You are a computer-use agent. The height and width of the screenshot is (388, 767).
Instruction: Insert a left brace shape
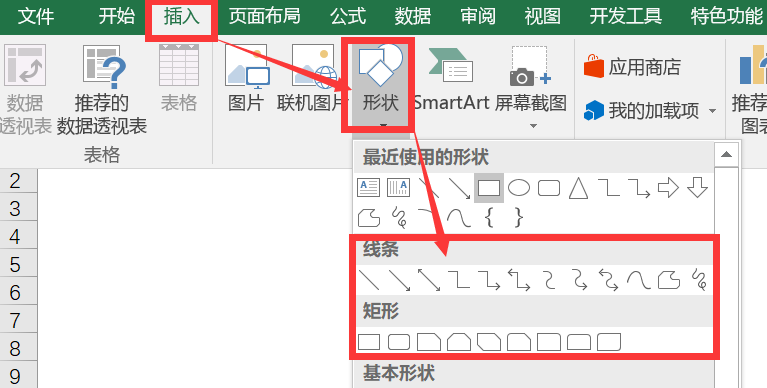coord(488,218)
